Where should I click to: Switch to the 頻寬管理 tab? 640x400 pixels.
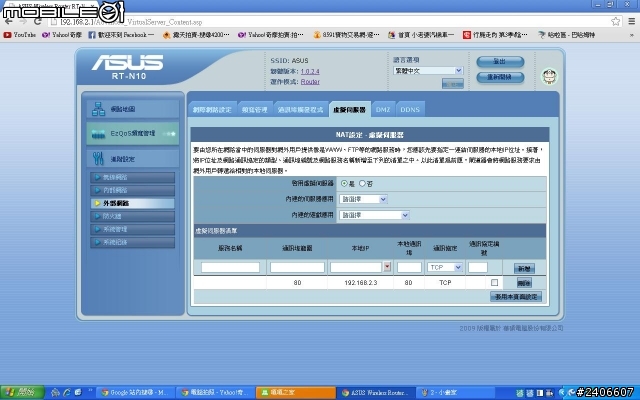255,109
